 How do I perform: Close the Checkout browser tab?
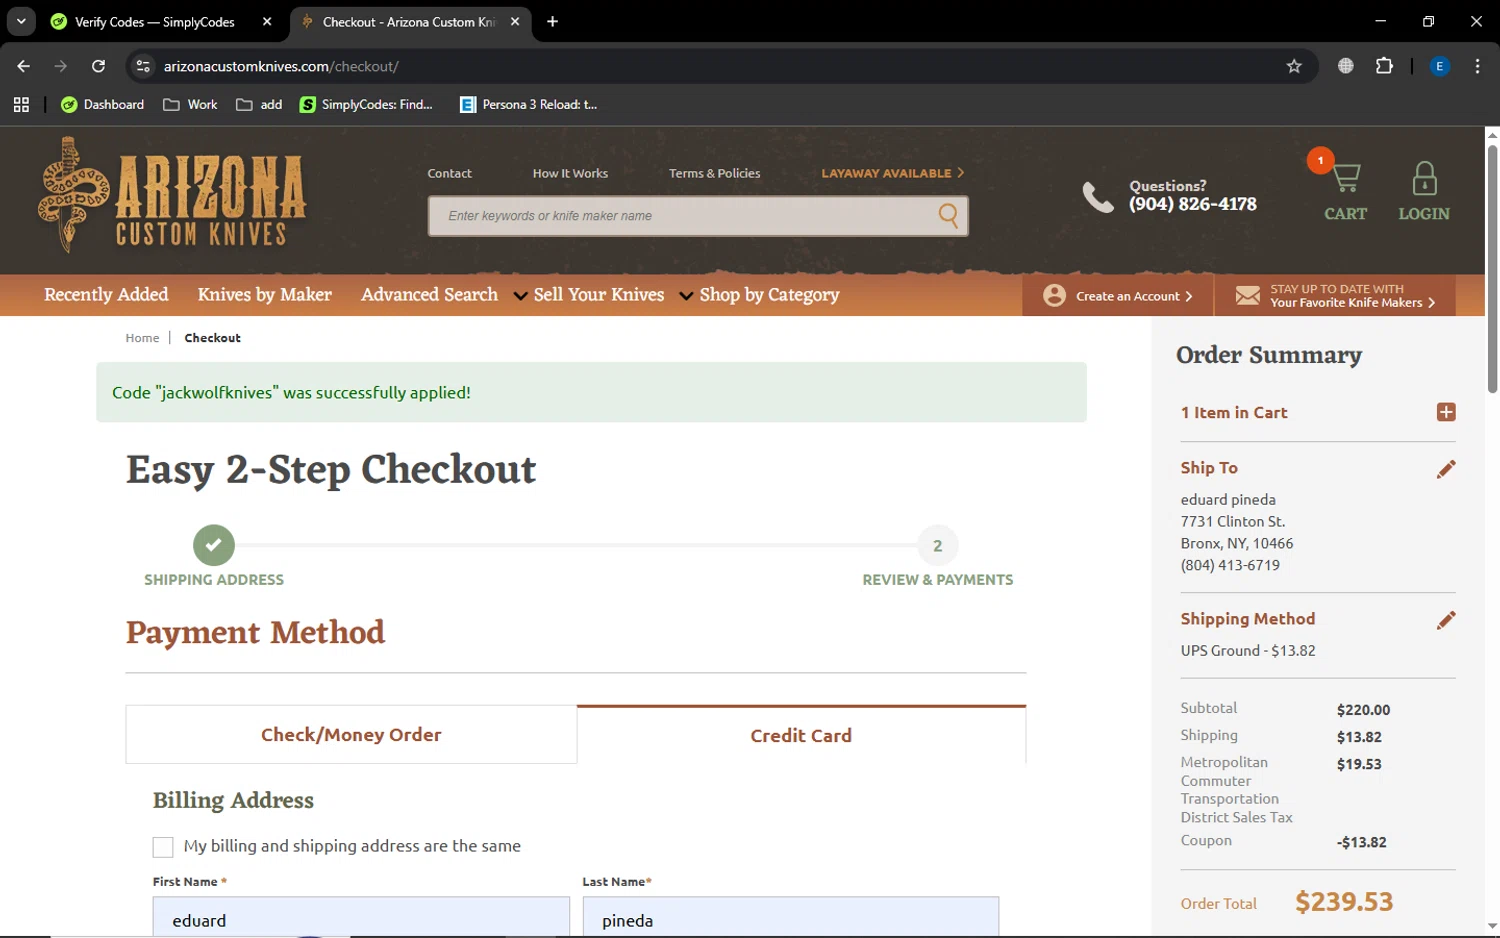[x=515, y=21]
